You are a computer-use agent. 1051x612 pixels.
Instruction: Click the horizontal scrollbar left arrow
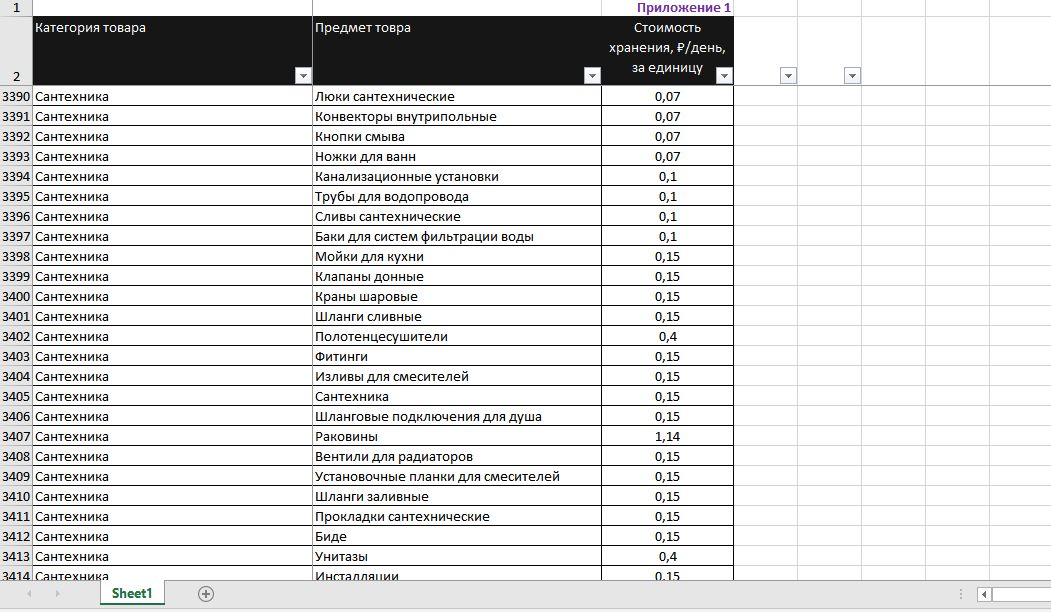(x=985, y=595)
